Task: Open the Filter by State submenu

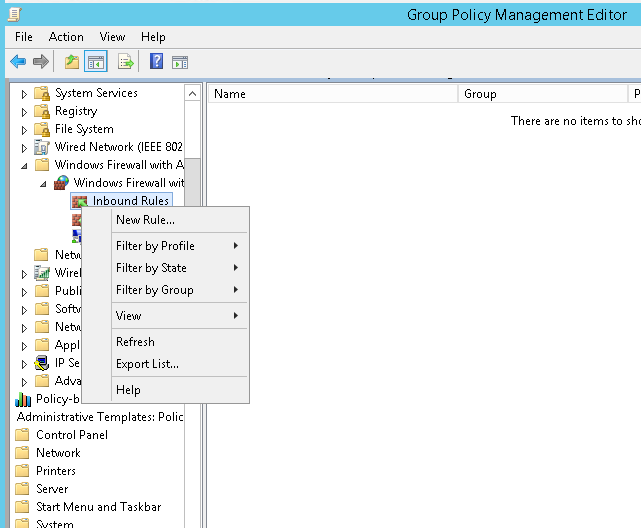Action: coord(179,268)
